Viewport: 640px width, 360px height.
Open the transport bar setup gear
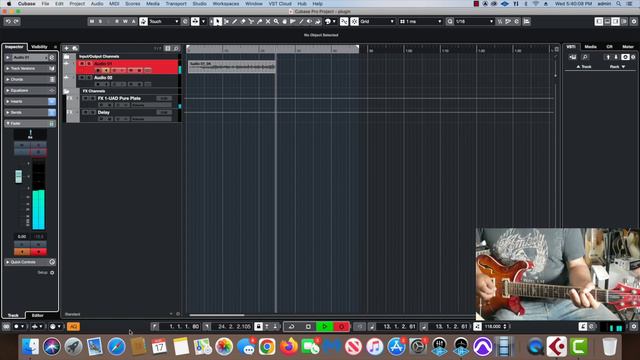[634, 327]
